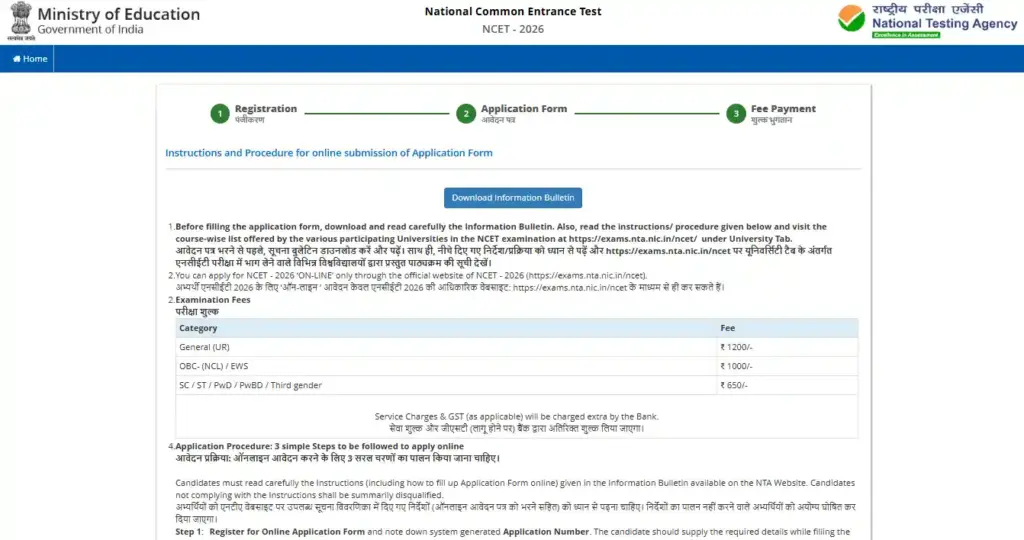Click the Ministry of Education heading text
Viewport: 1024px width, 540px height.
click(x=118, y=15)
